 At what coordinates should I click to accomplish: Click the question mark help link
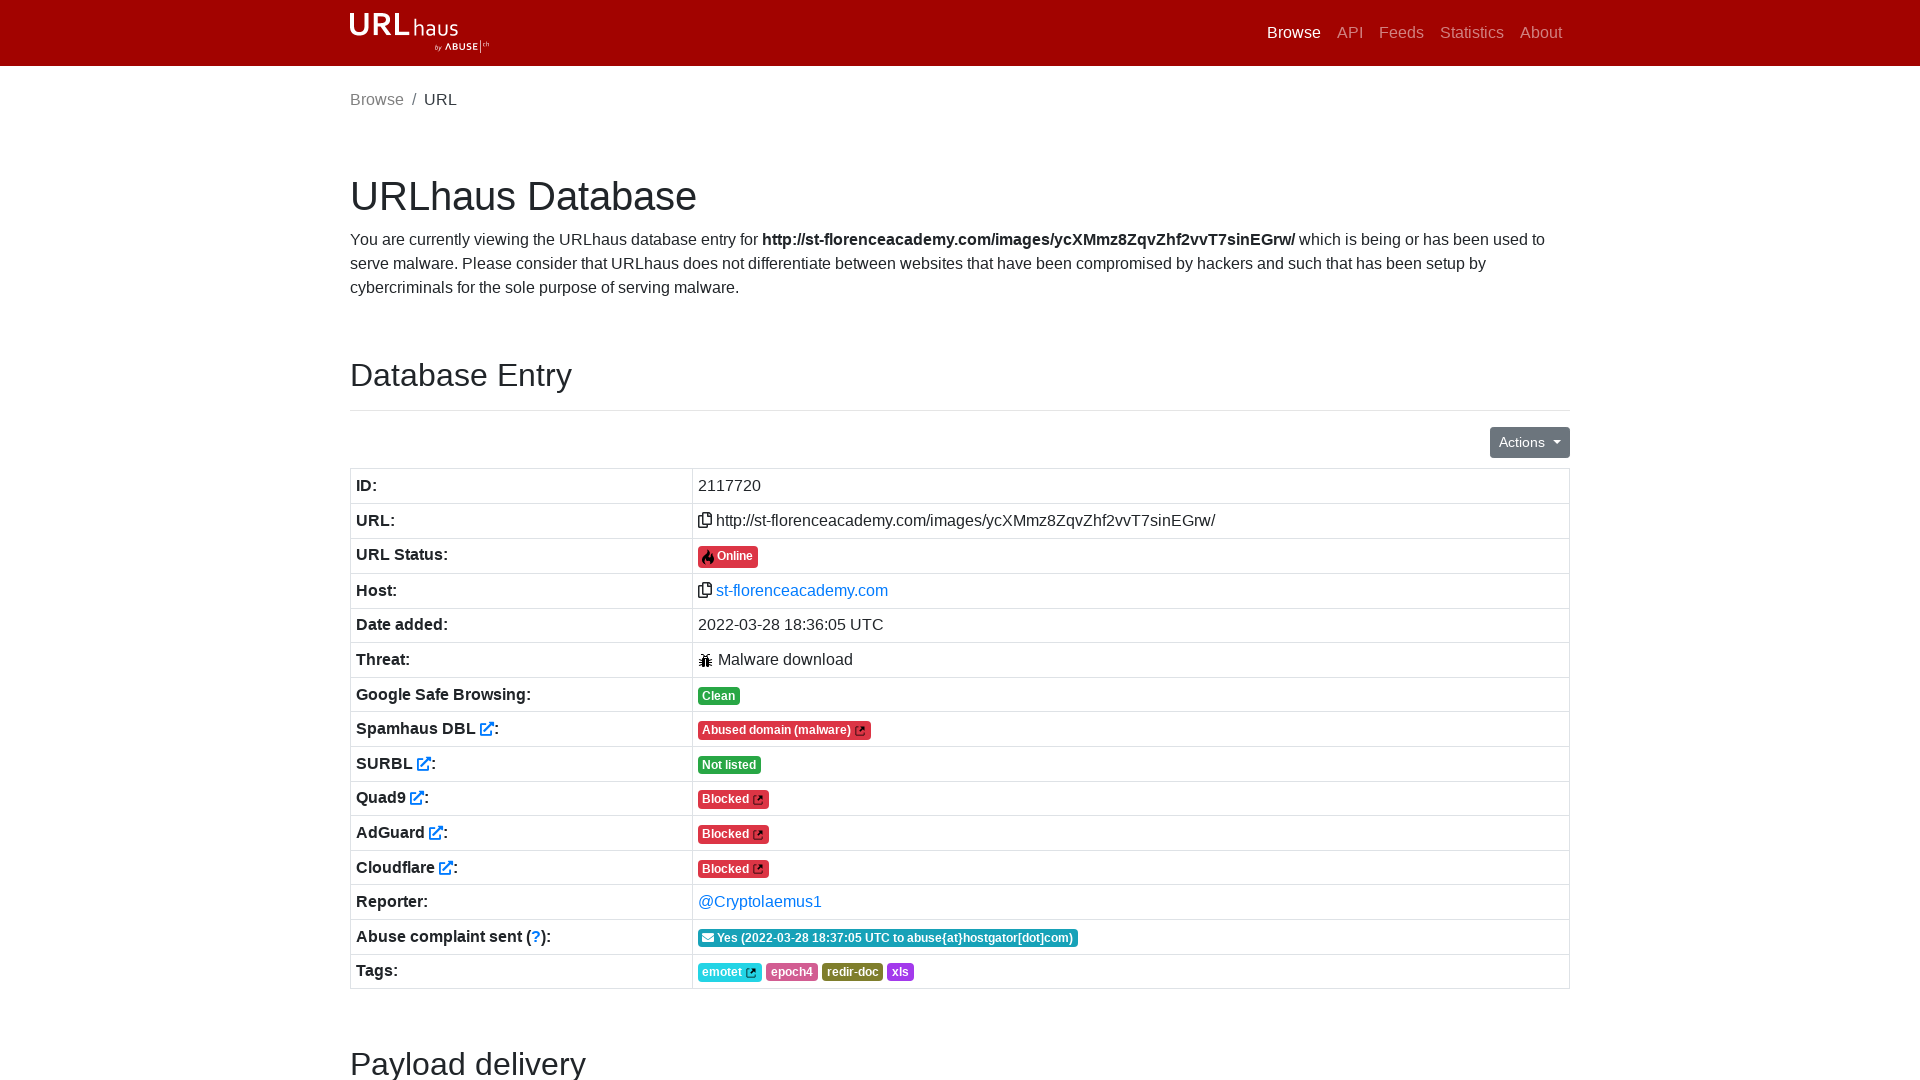click(x=536, y=937)
